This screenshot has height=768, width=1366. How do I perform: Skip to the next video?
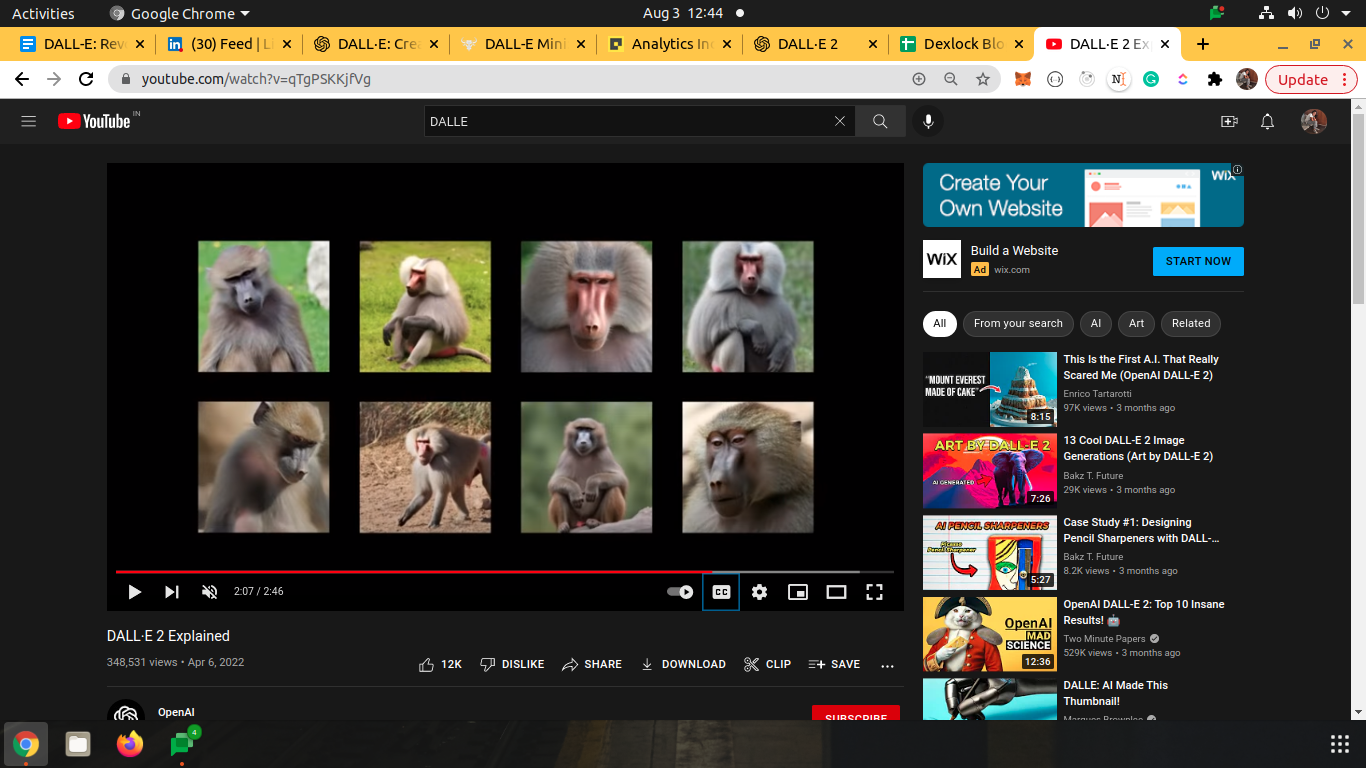point(172,592)
